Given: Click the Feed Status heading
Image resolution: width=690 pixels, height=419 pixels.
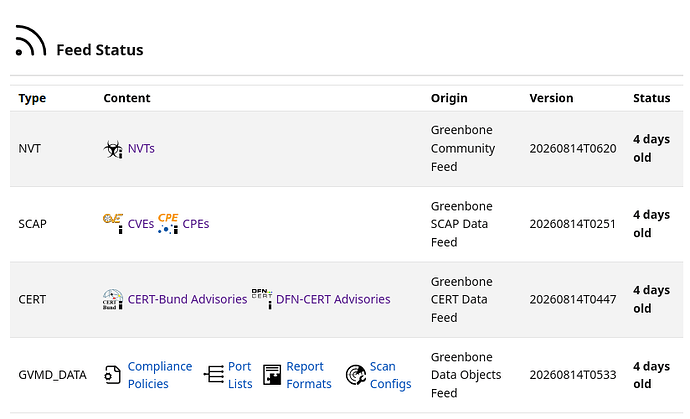Looking at the screenshot, I should pyautogui.click(x=100, y=50).
